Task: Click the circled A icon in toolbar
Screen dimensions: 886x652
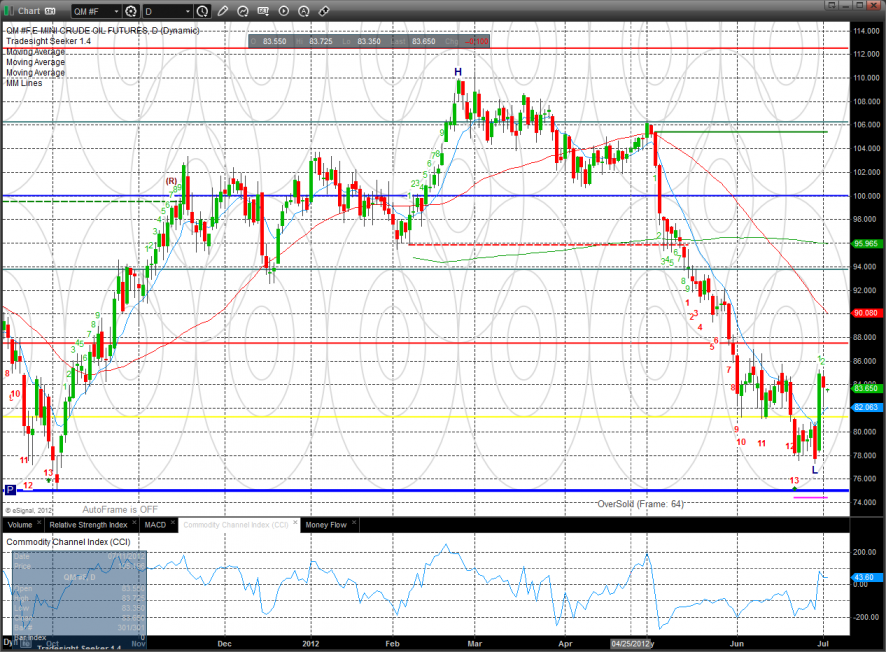Action: [305, 11]
